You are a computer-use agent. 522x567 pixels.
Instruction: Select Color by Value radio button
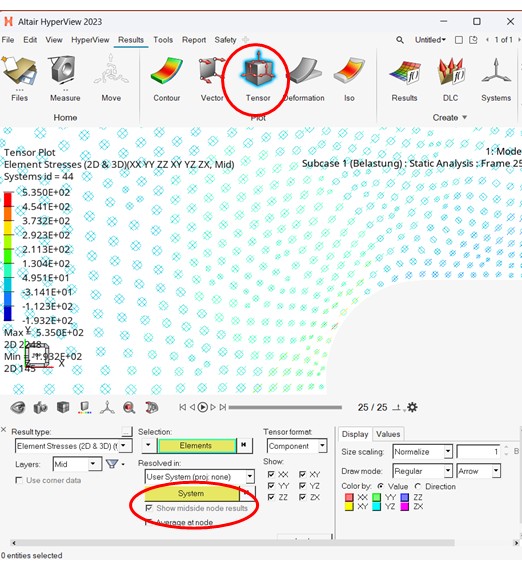[x=381, y=486]
